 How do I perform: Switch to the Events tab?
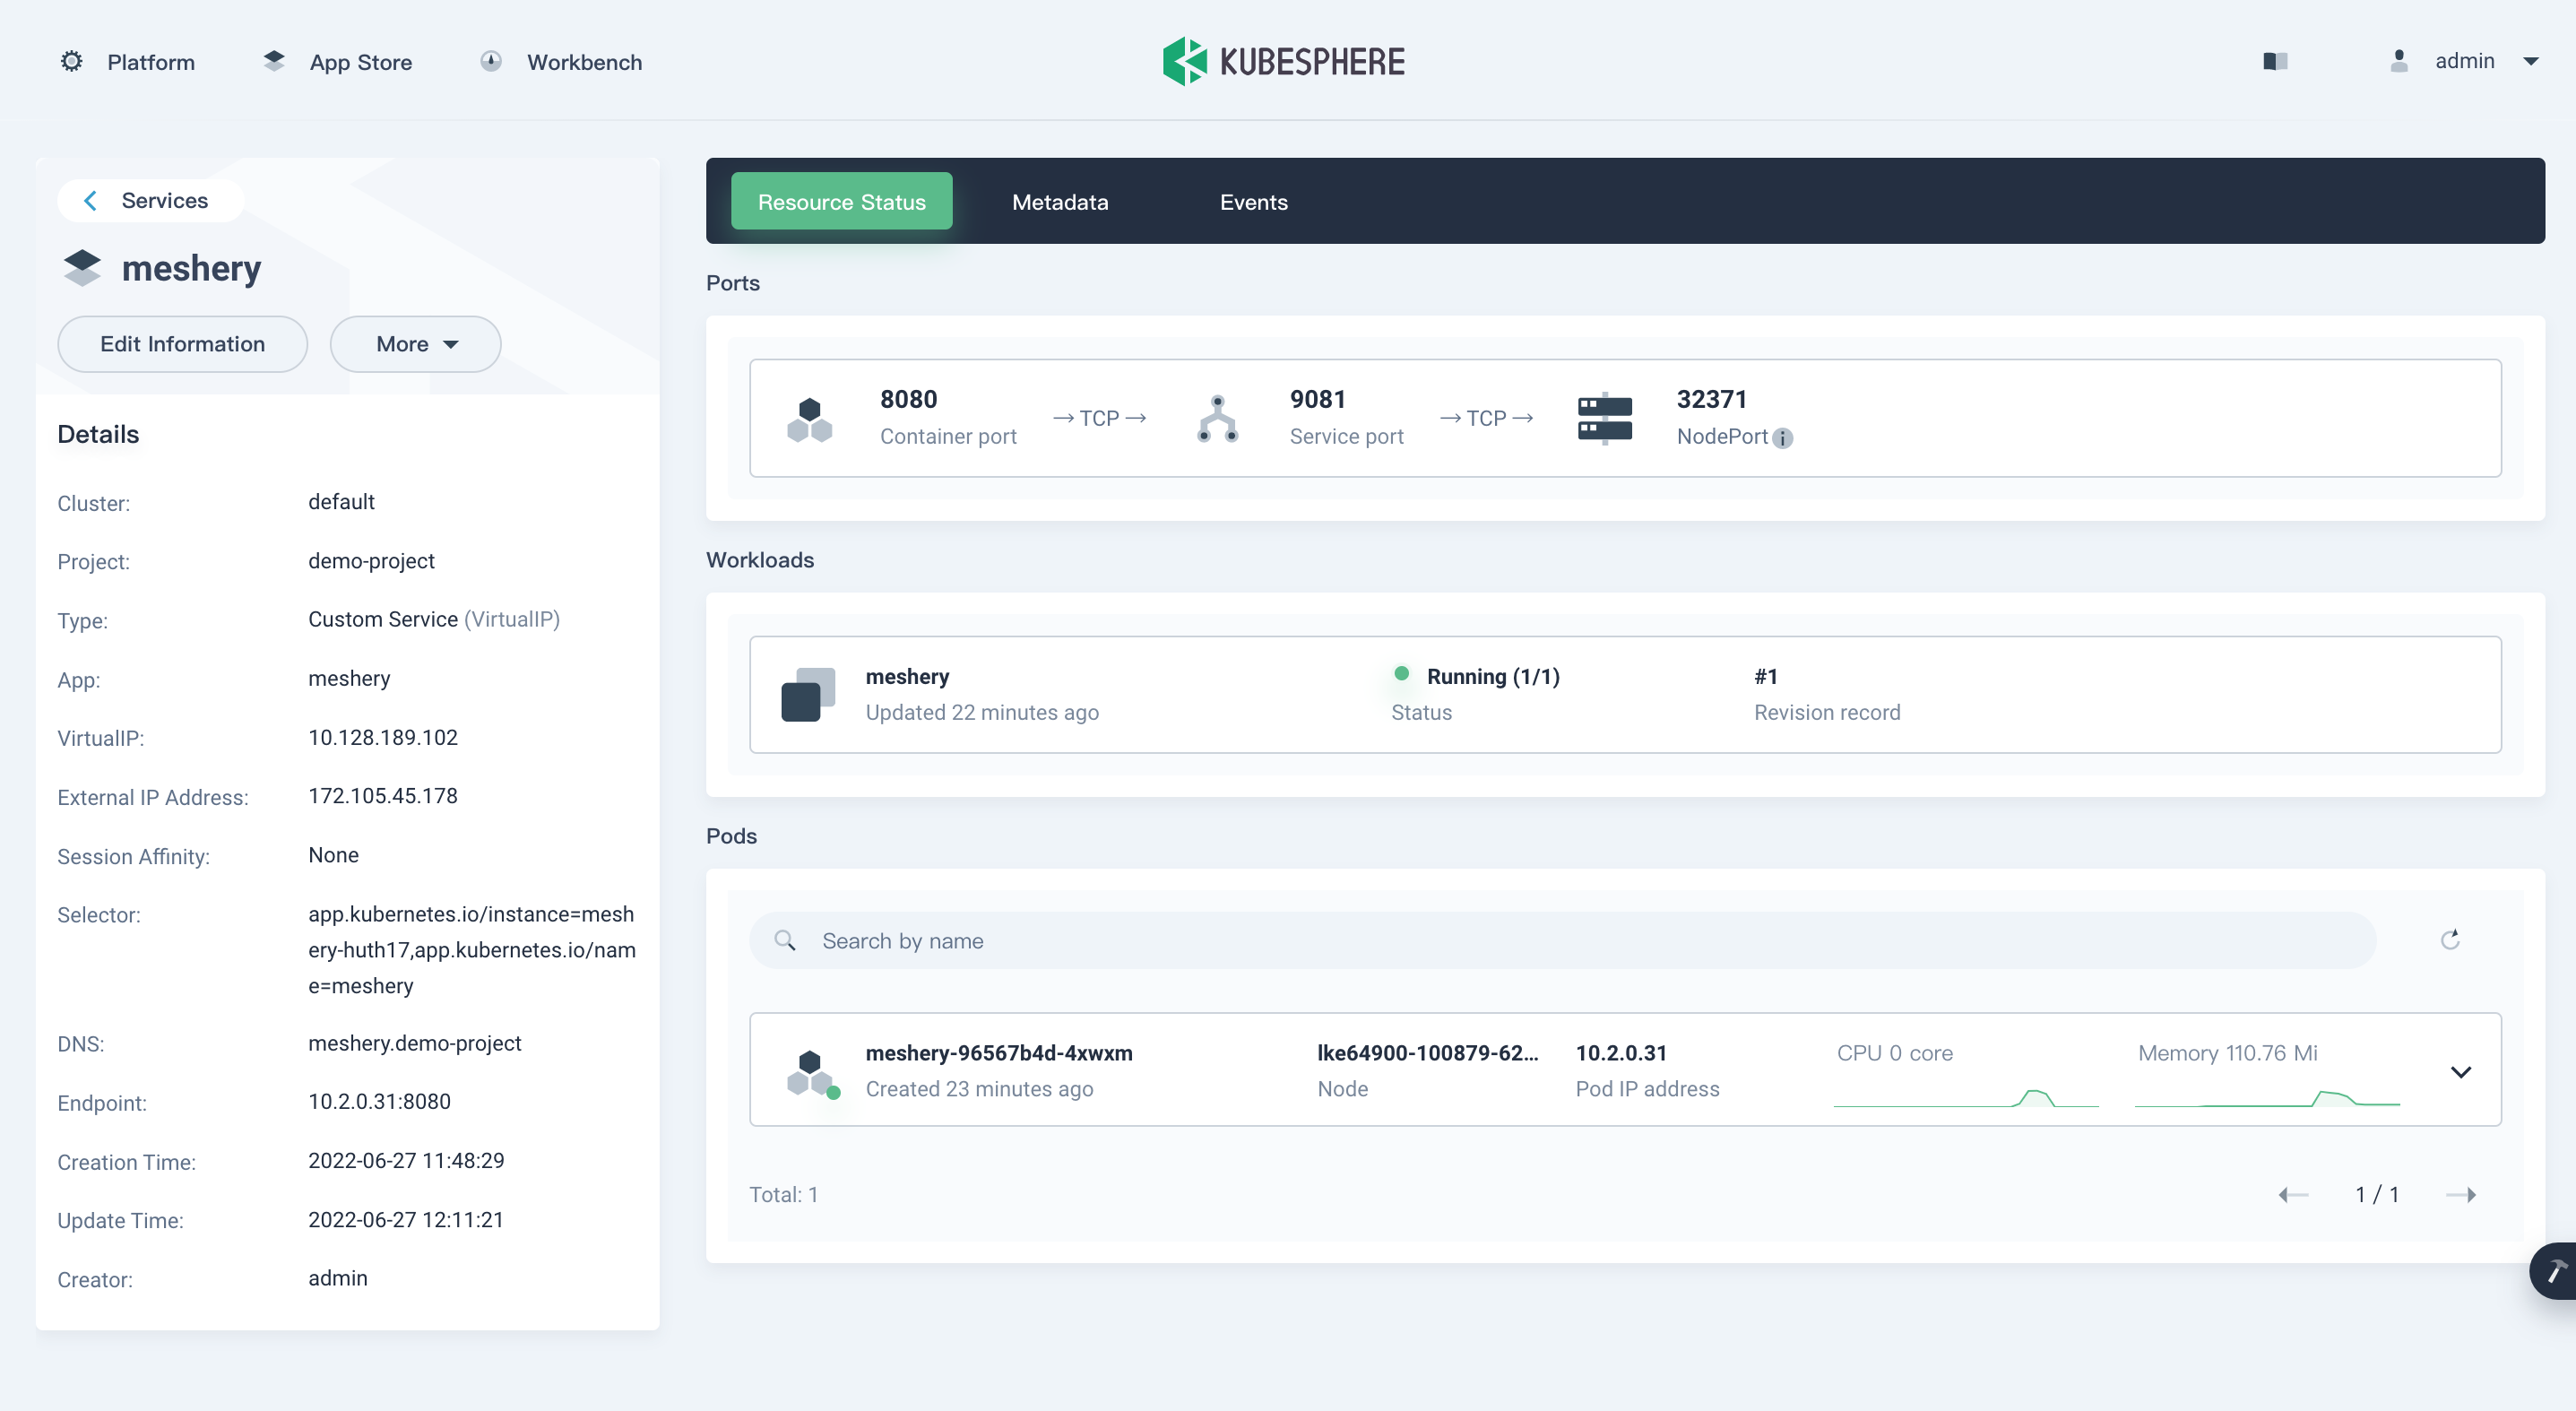pyautogui.click(x=1253, y=201)
